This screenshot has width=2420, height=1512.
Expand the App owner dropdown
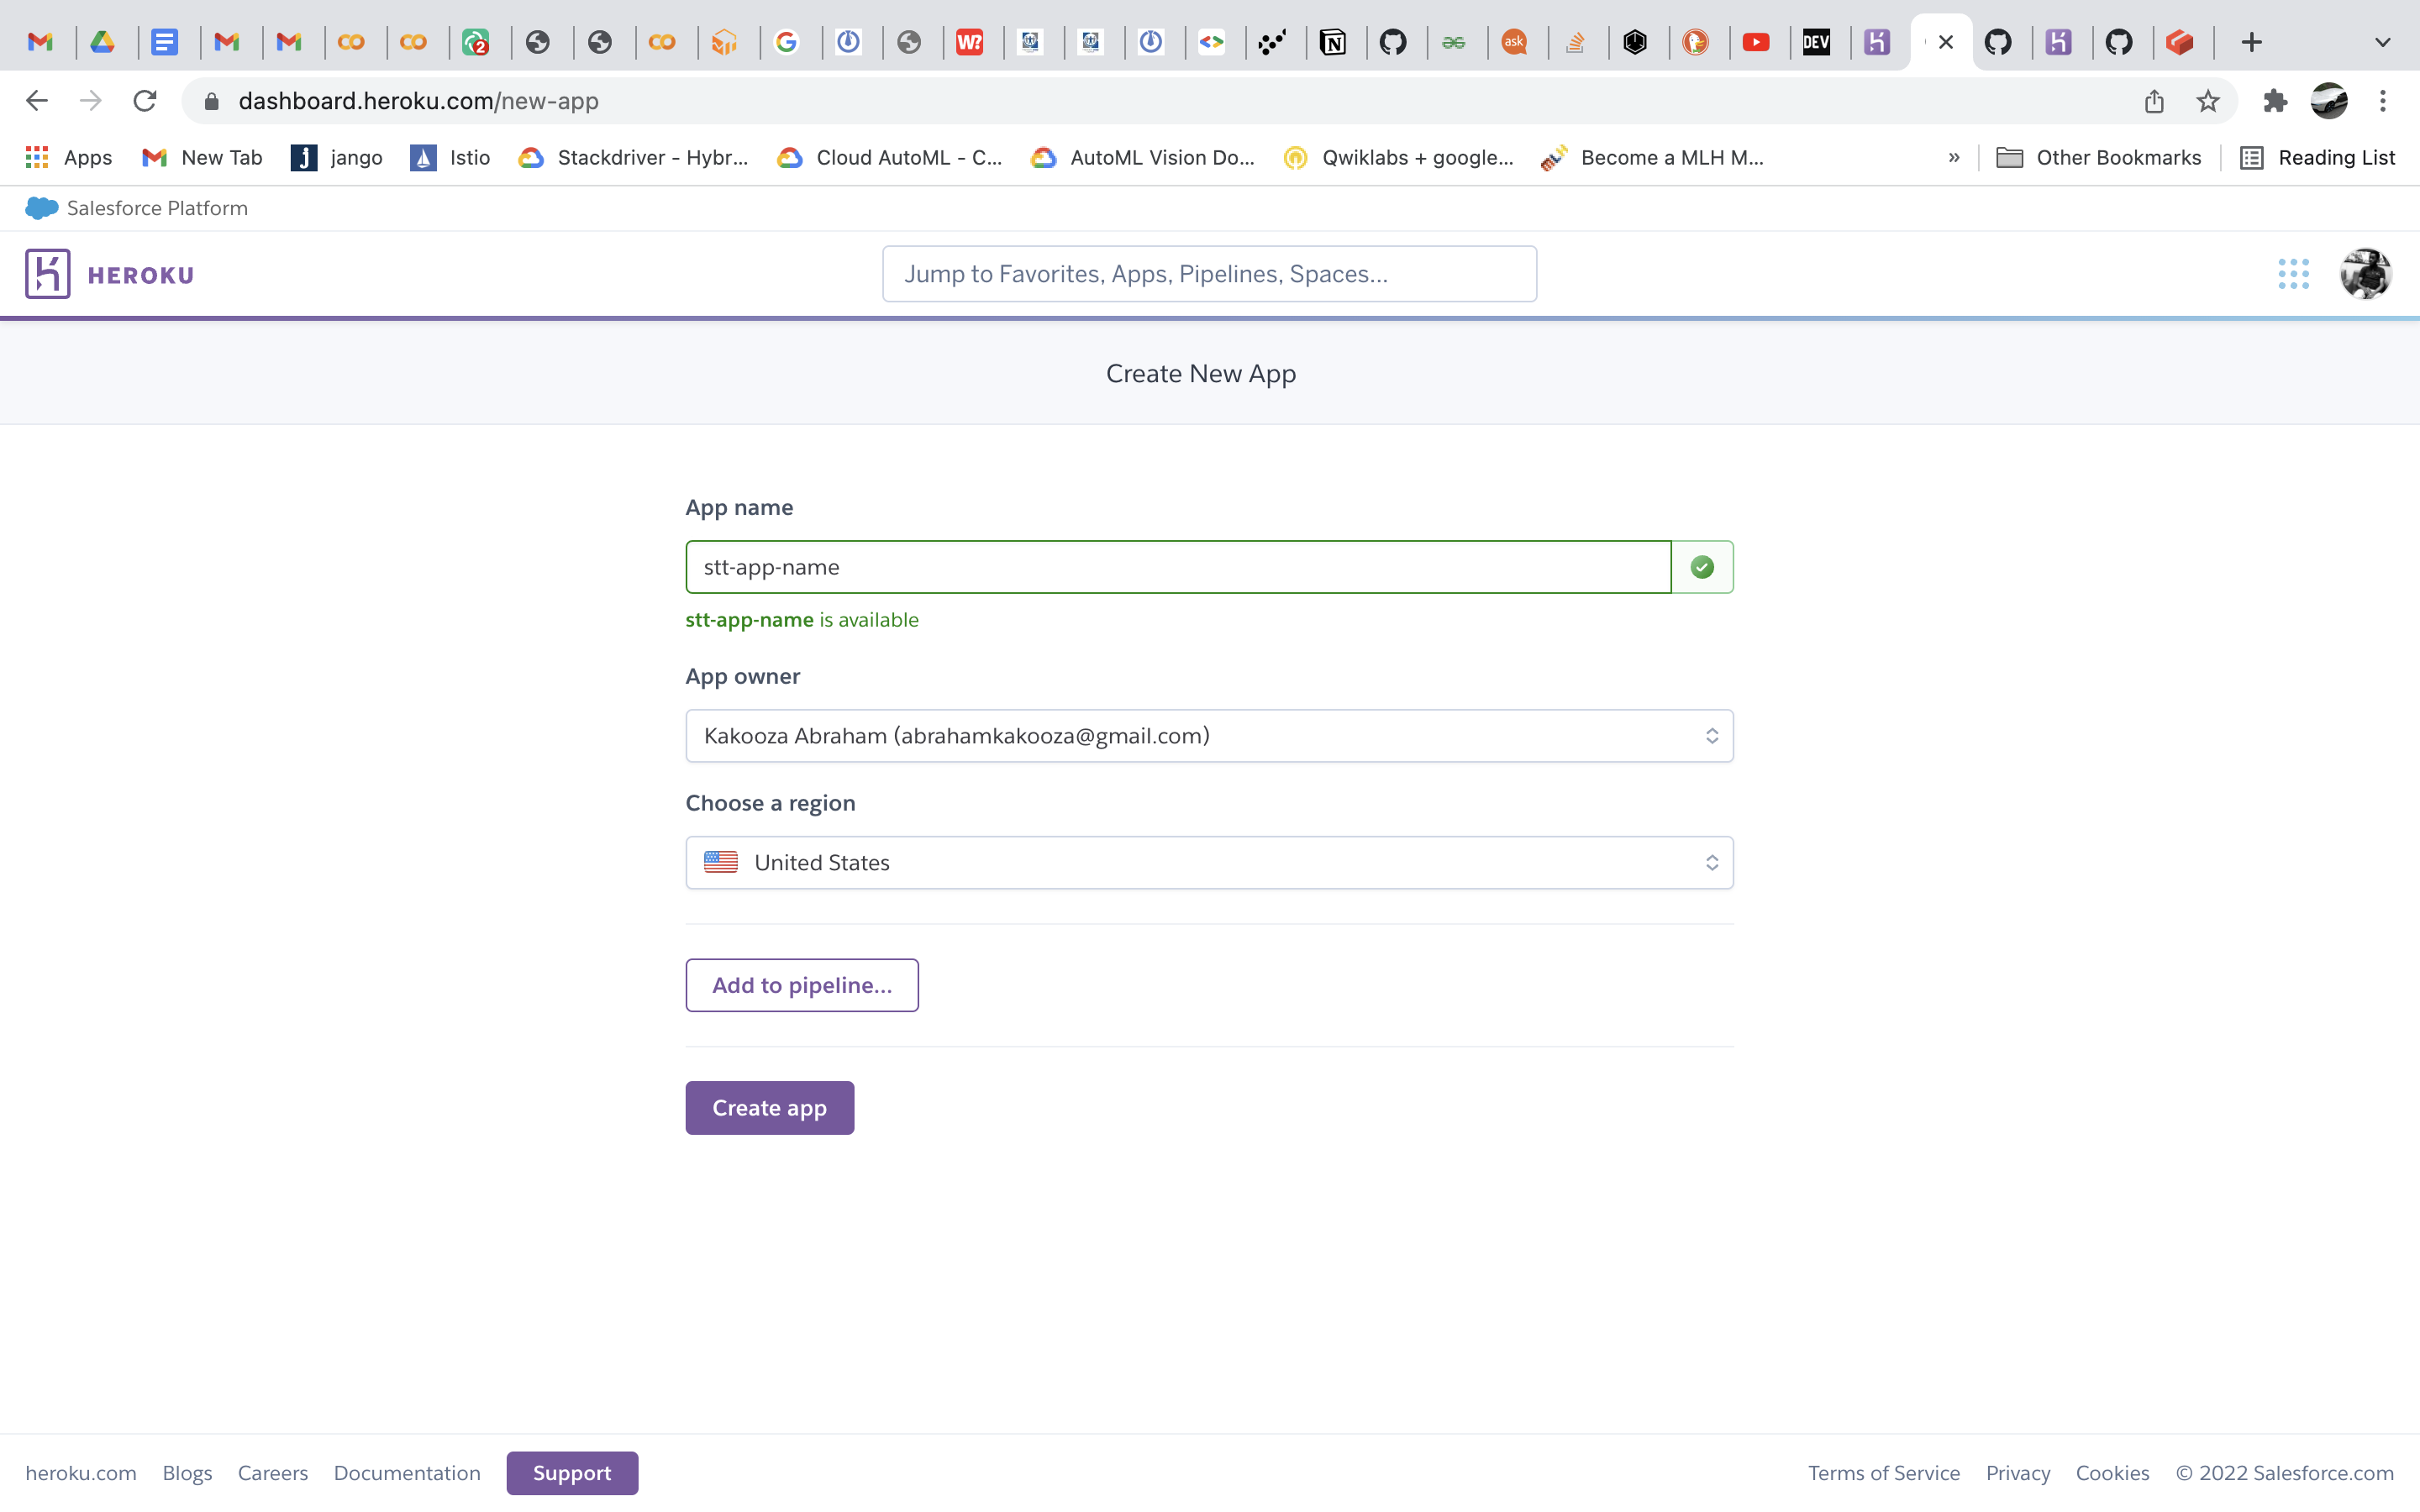(x=1209, y=735)
